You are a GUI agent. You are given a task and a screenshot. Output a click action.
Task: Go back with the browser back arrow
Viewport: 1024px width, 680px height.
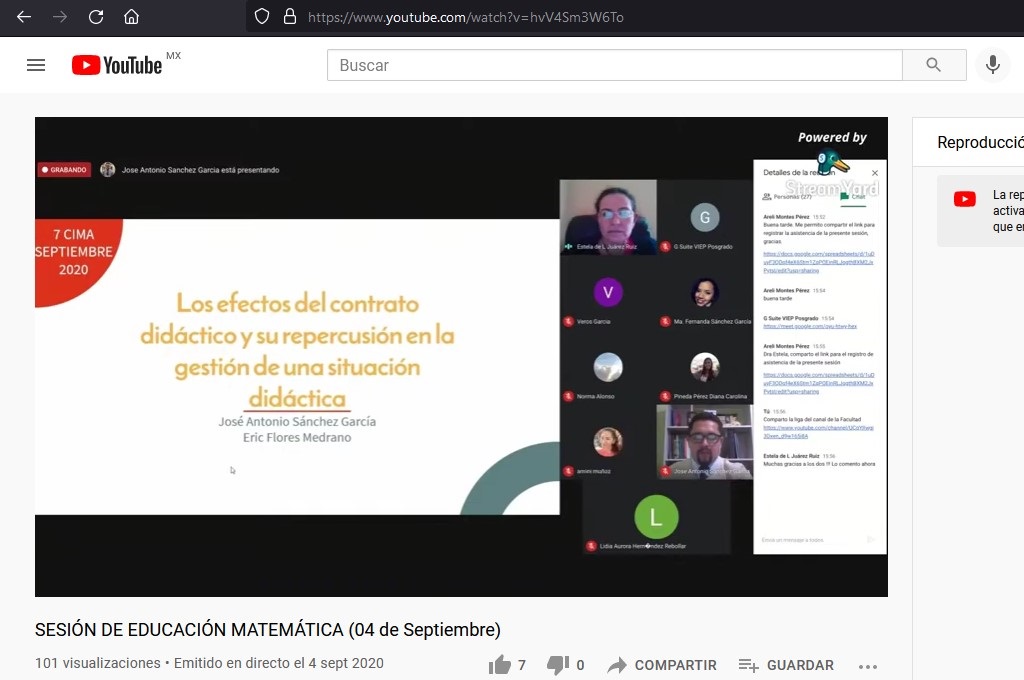click(24, 17)
